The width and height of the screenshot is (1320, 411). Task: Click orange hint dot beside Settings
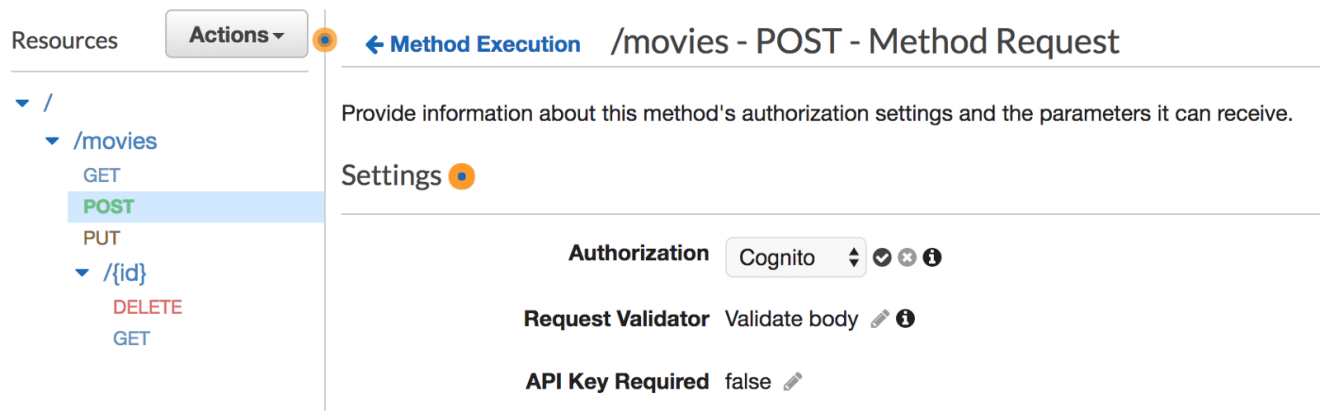[x=462, y=177]
